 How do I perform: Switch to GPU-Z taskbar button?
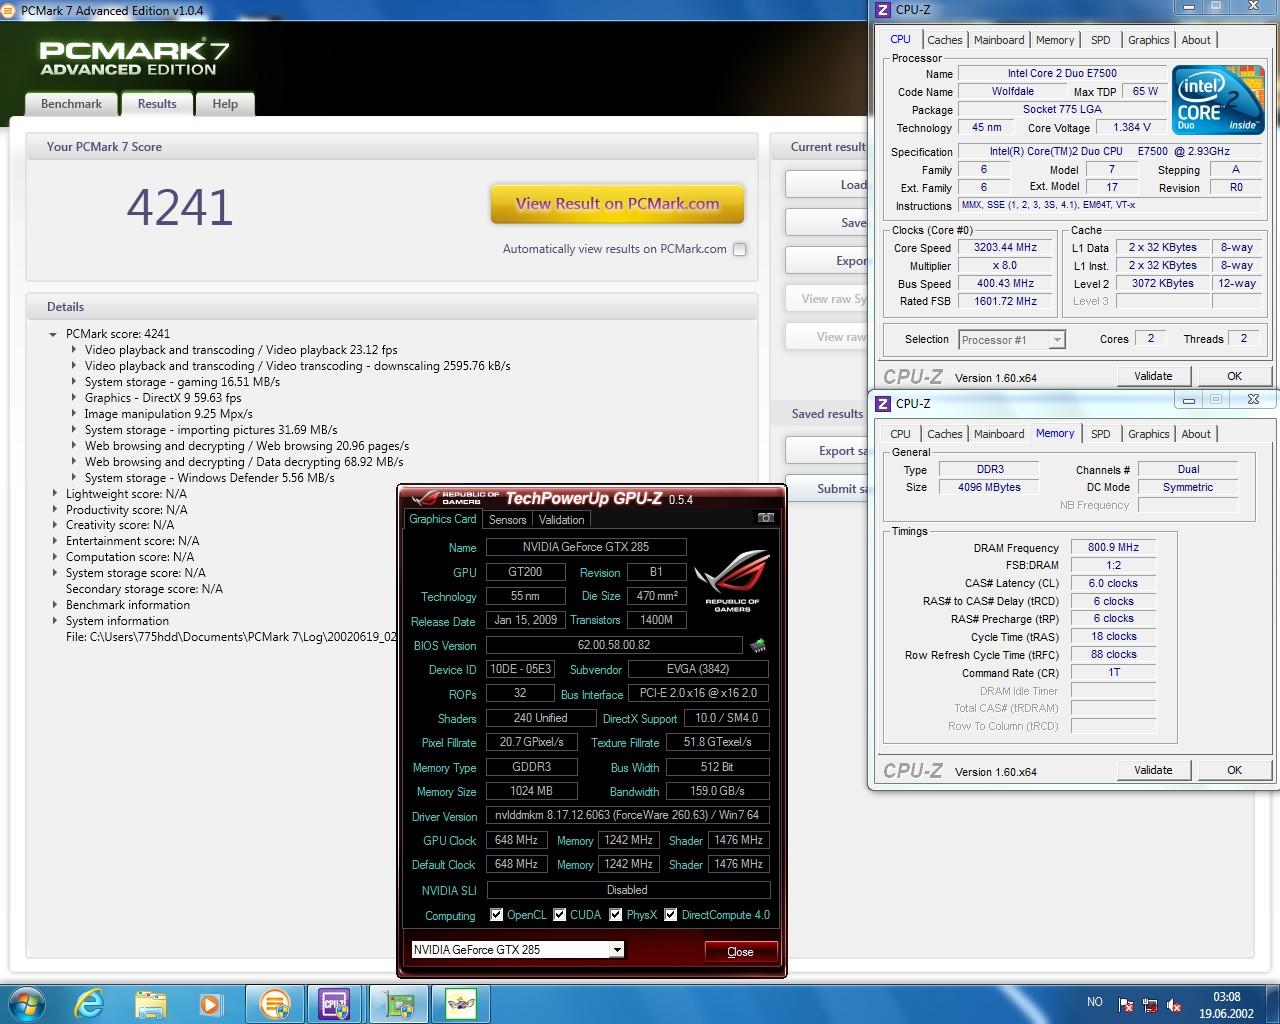[x=398, y=1003]
